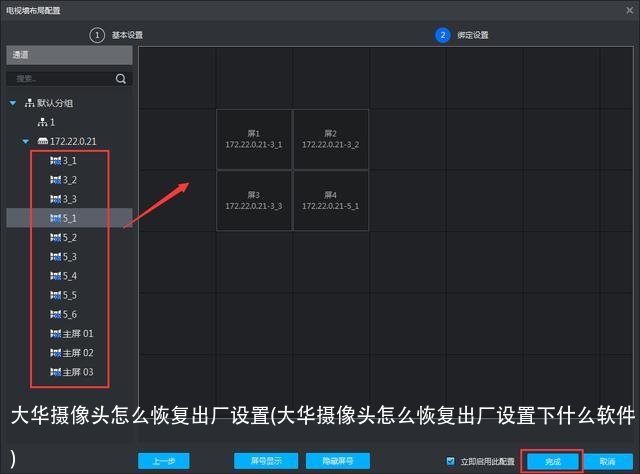Click the screen icon for 主屏 03
640x474 pixels.
coord(56,372)
